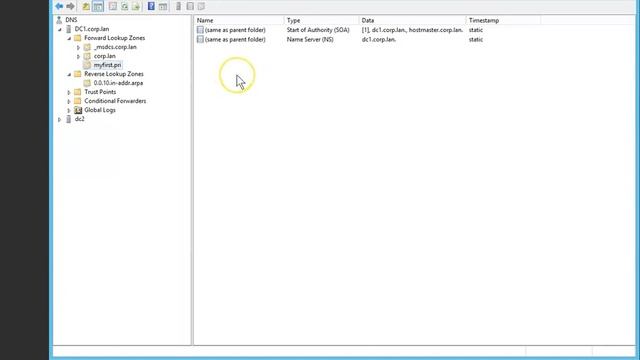The height and width of the screenshot is (360, 640).
Task: Click the New Record toolbar icon
Action: pyautogui.click(x=190, y=6)
